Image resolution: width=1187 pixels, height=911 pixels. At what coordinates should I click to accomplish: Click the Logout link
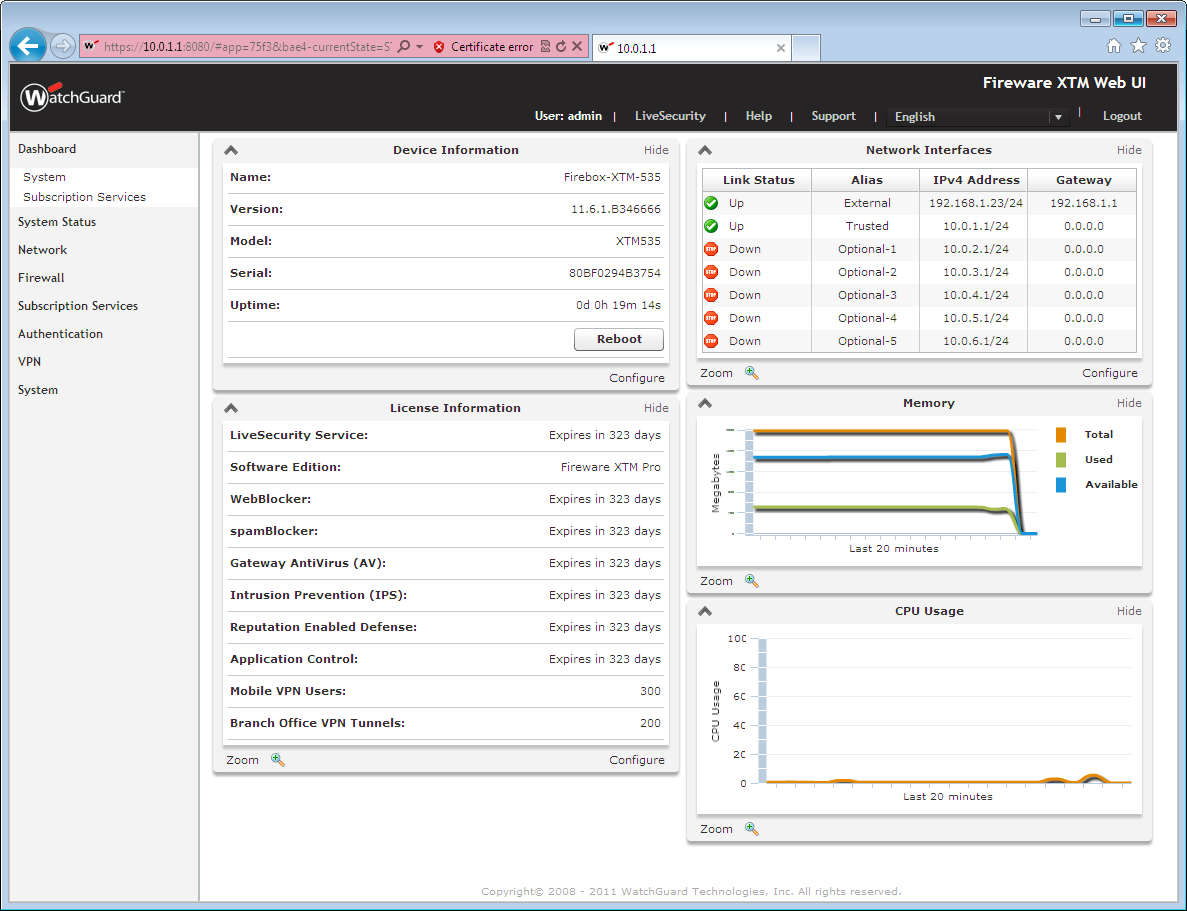click(x=1122, y=116)
